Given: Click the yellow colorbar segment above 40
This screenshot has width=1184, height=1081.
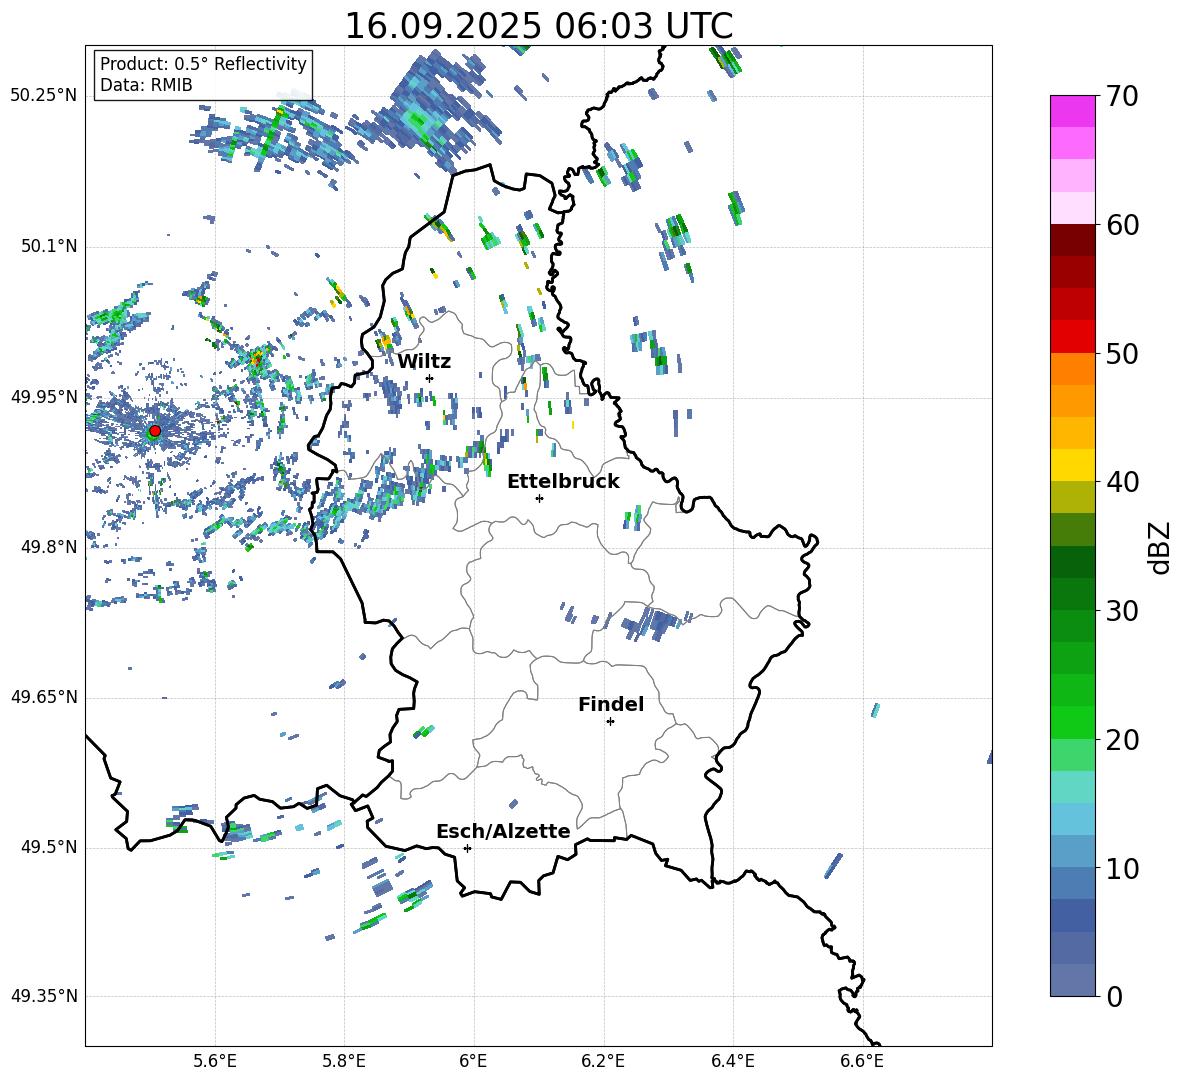Looking at the screenshot, I should [x=1073, y=466].
